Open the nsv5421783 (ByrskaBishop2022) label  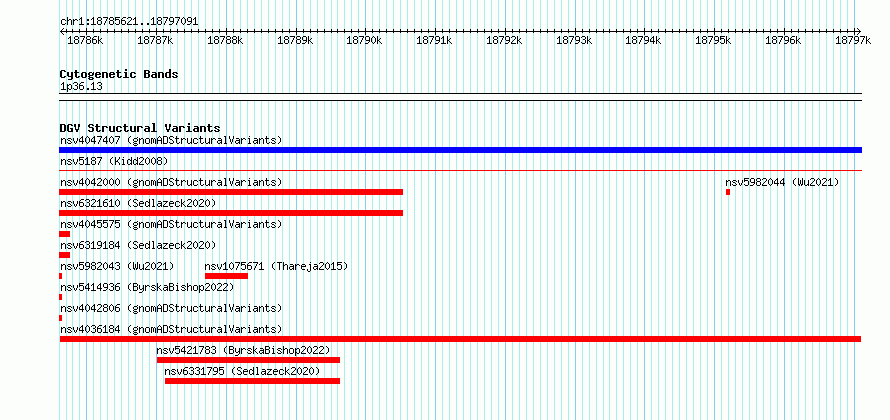click(x=243, y=350)
